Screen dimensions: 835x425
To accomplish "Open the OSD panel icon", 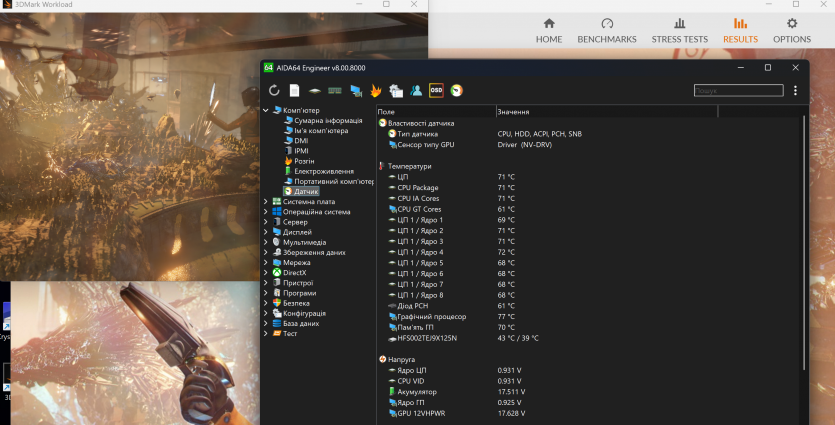I will [436, 91].
